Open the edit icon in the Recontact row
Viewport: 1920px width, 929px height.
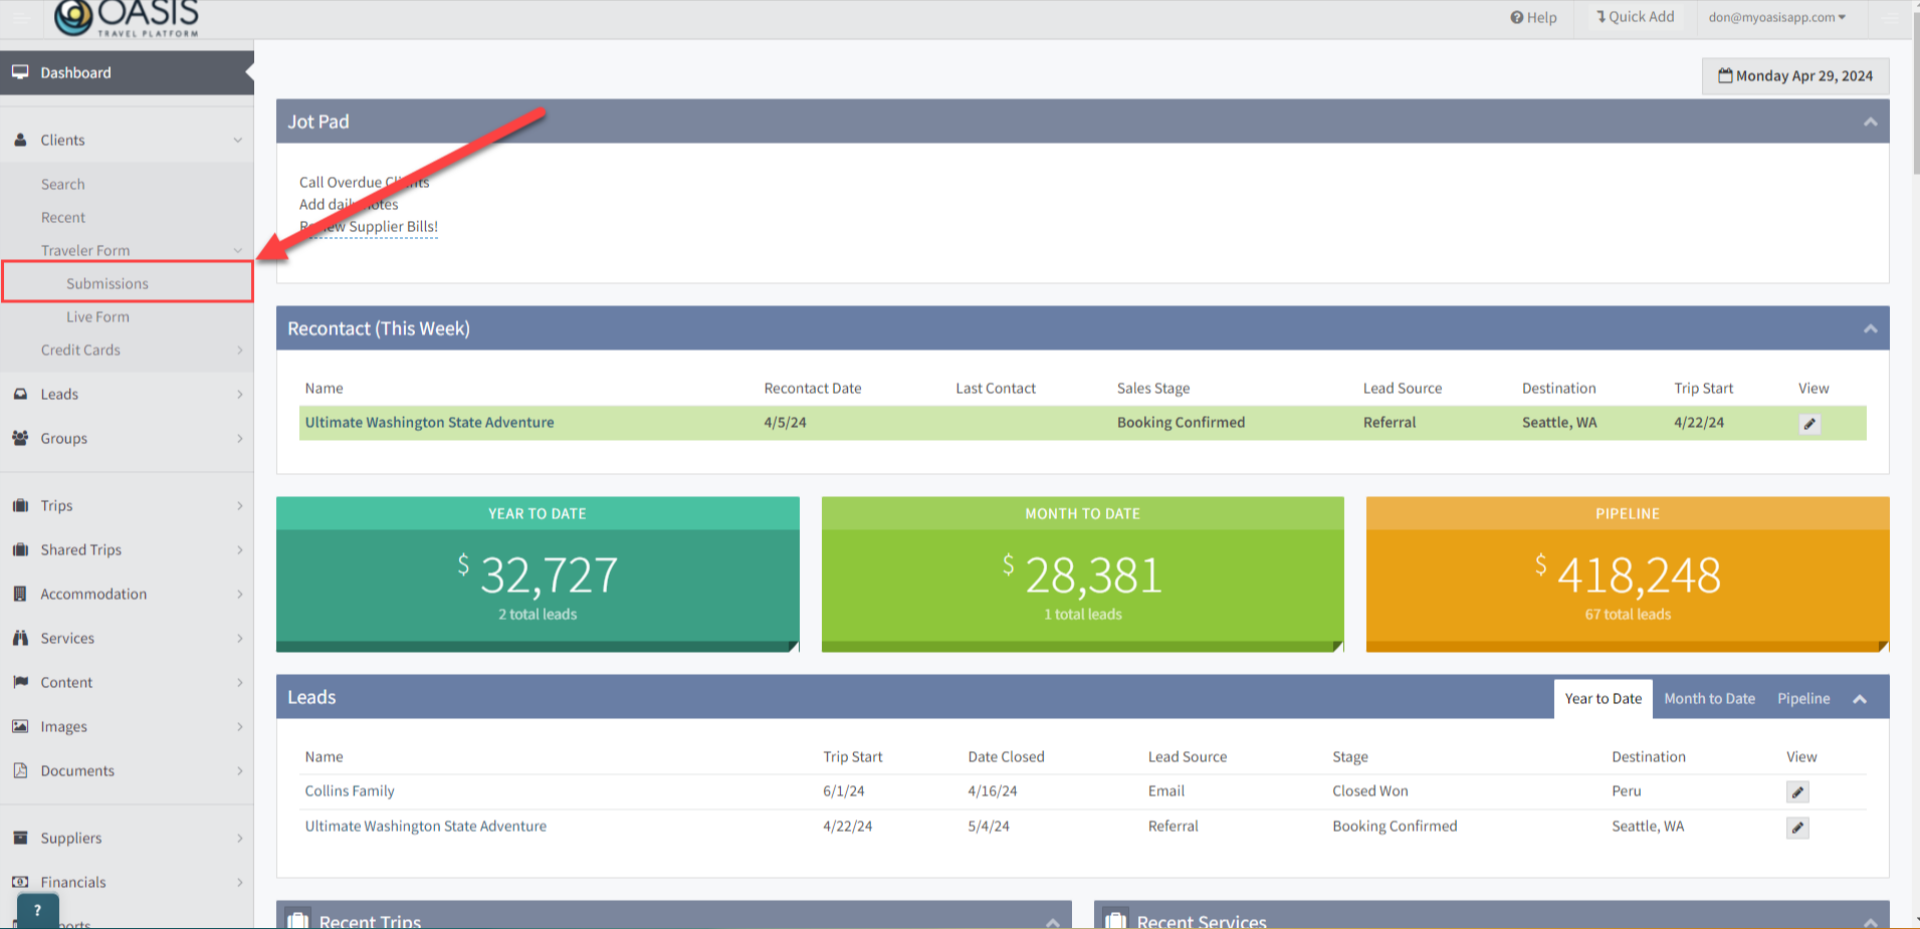point(1809,424)
